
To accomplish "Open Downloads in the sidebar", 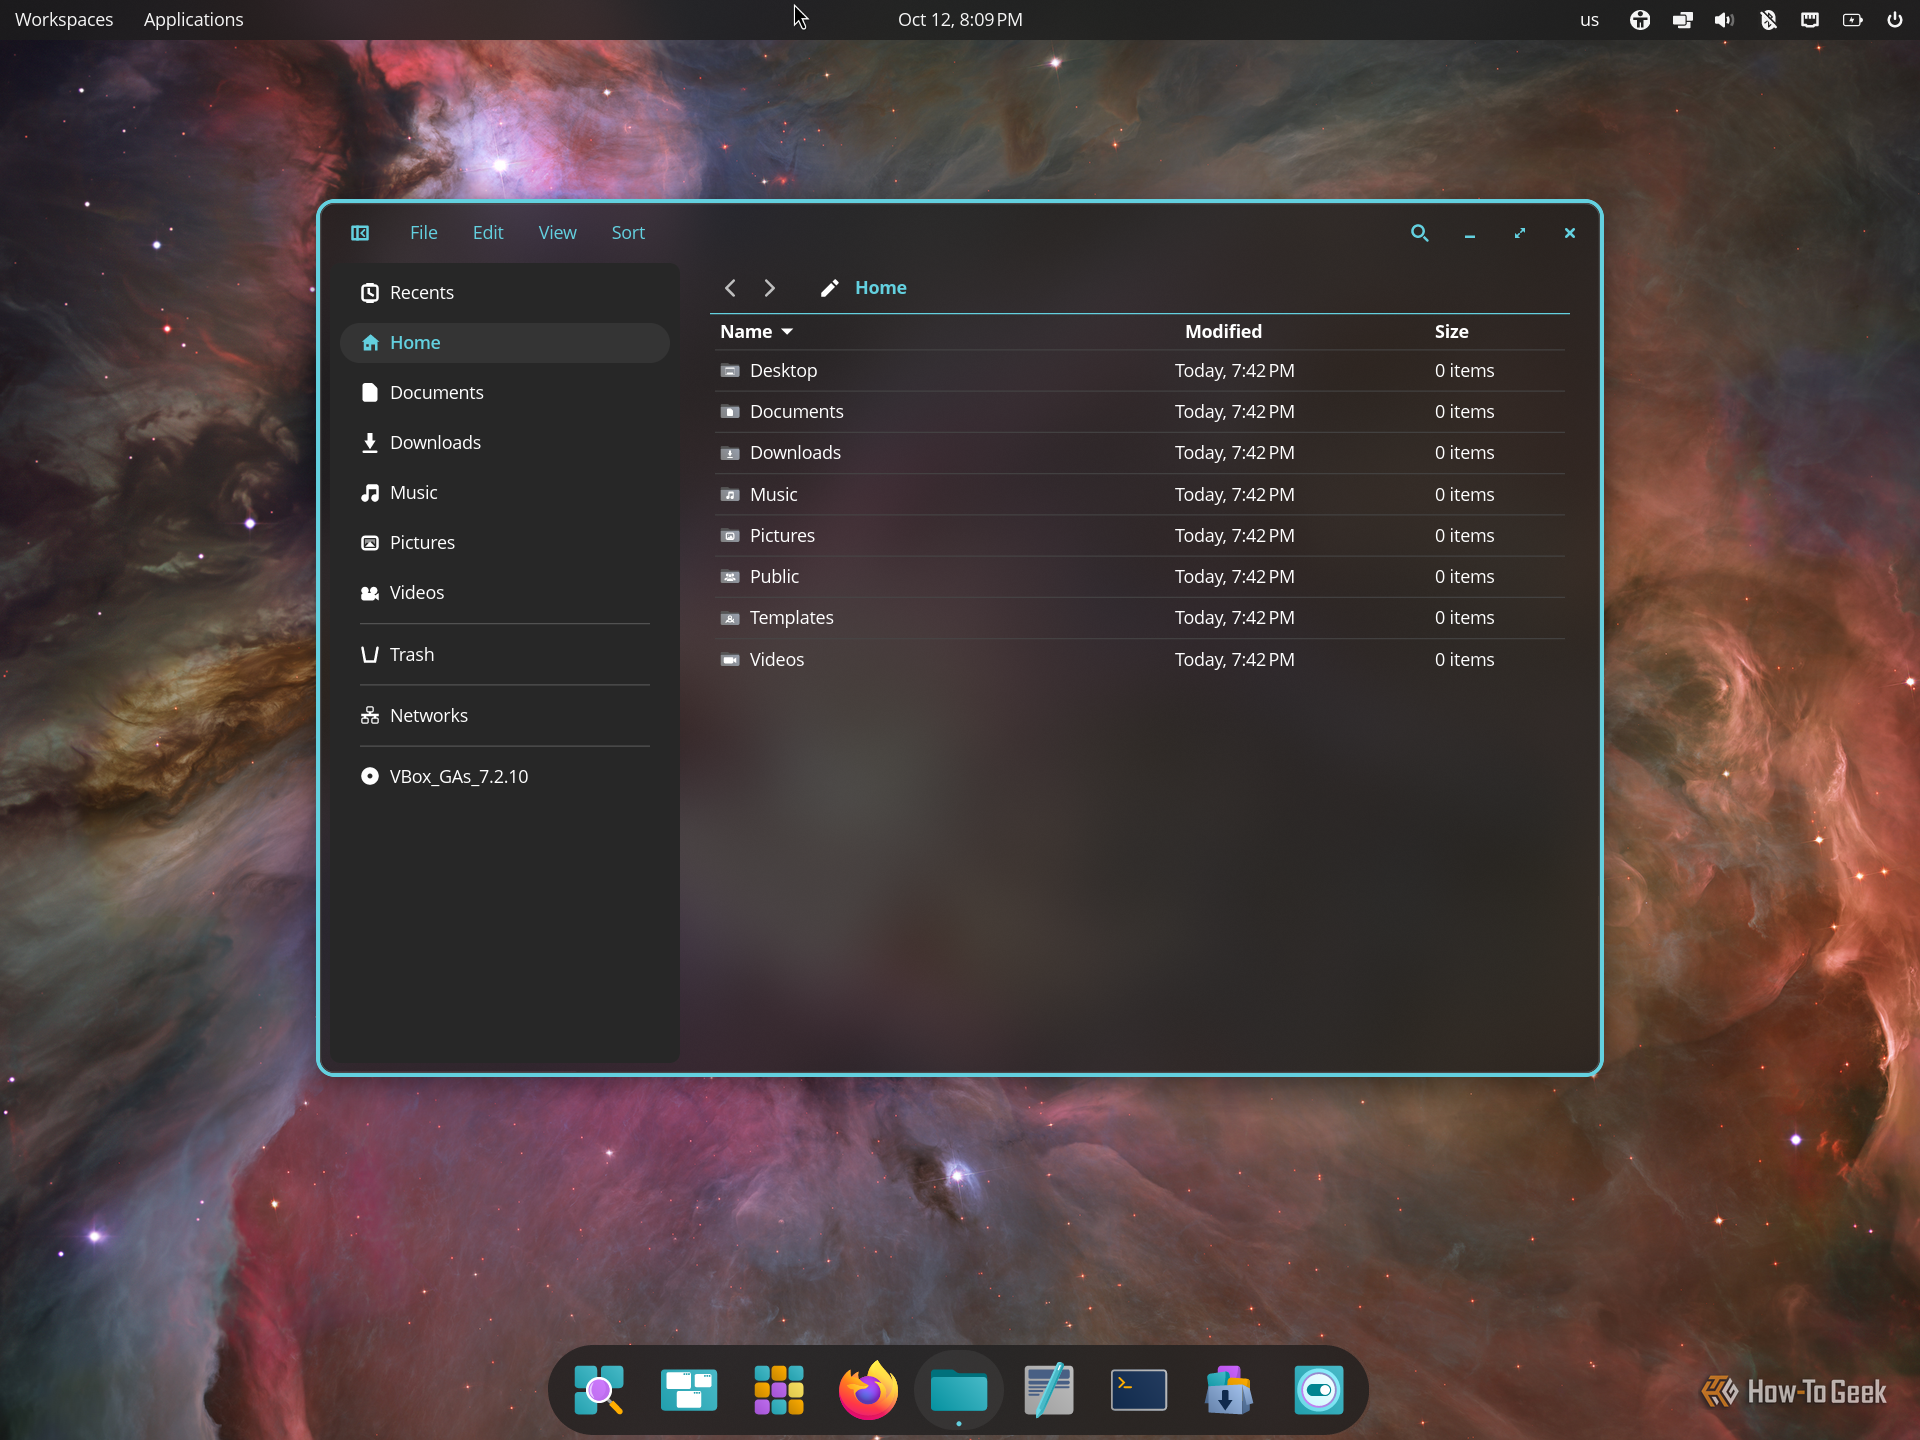I will pos(505,443).
